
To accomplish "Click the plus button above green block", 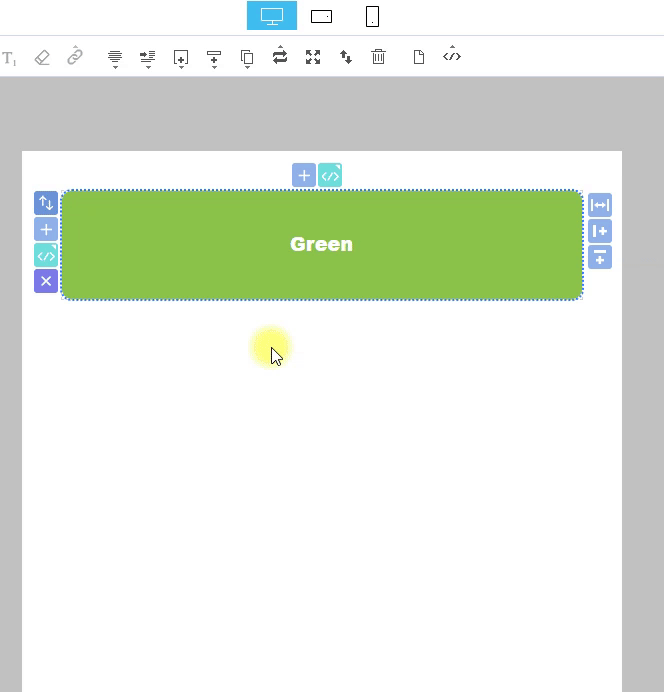I will click(304, 176).
